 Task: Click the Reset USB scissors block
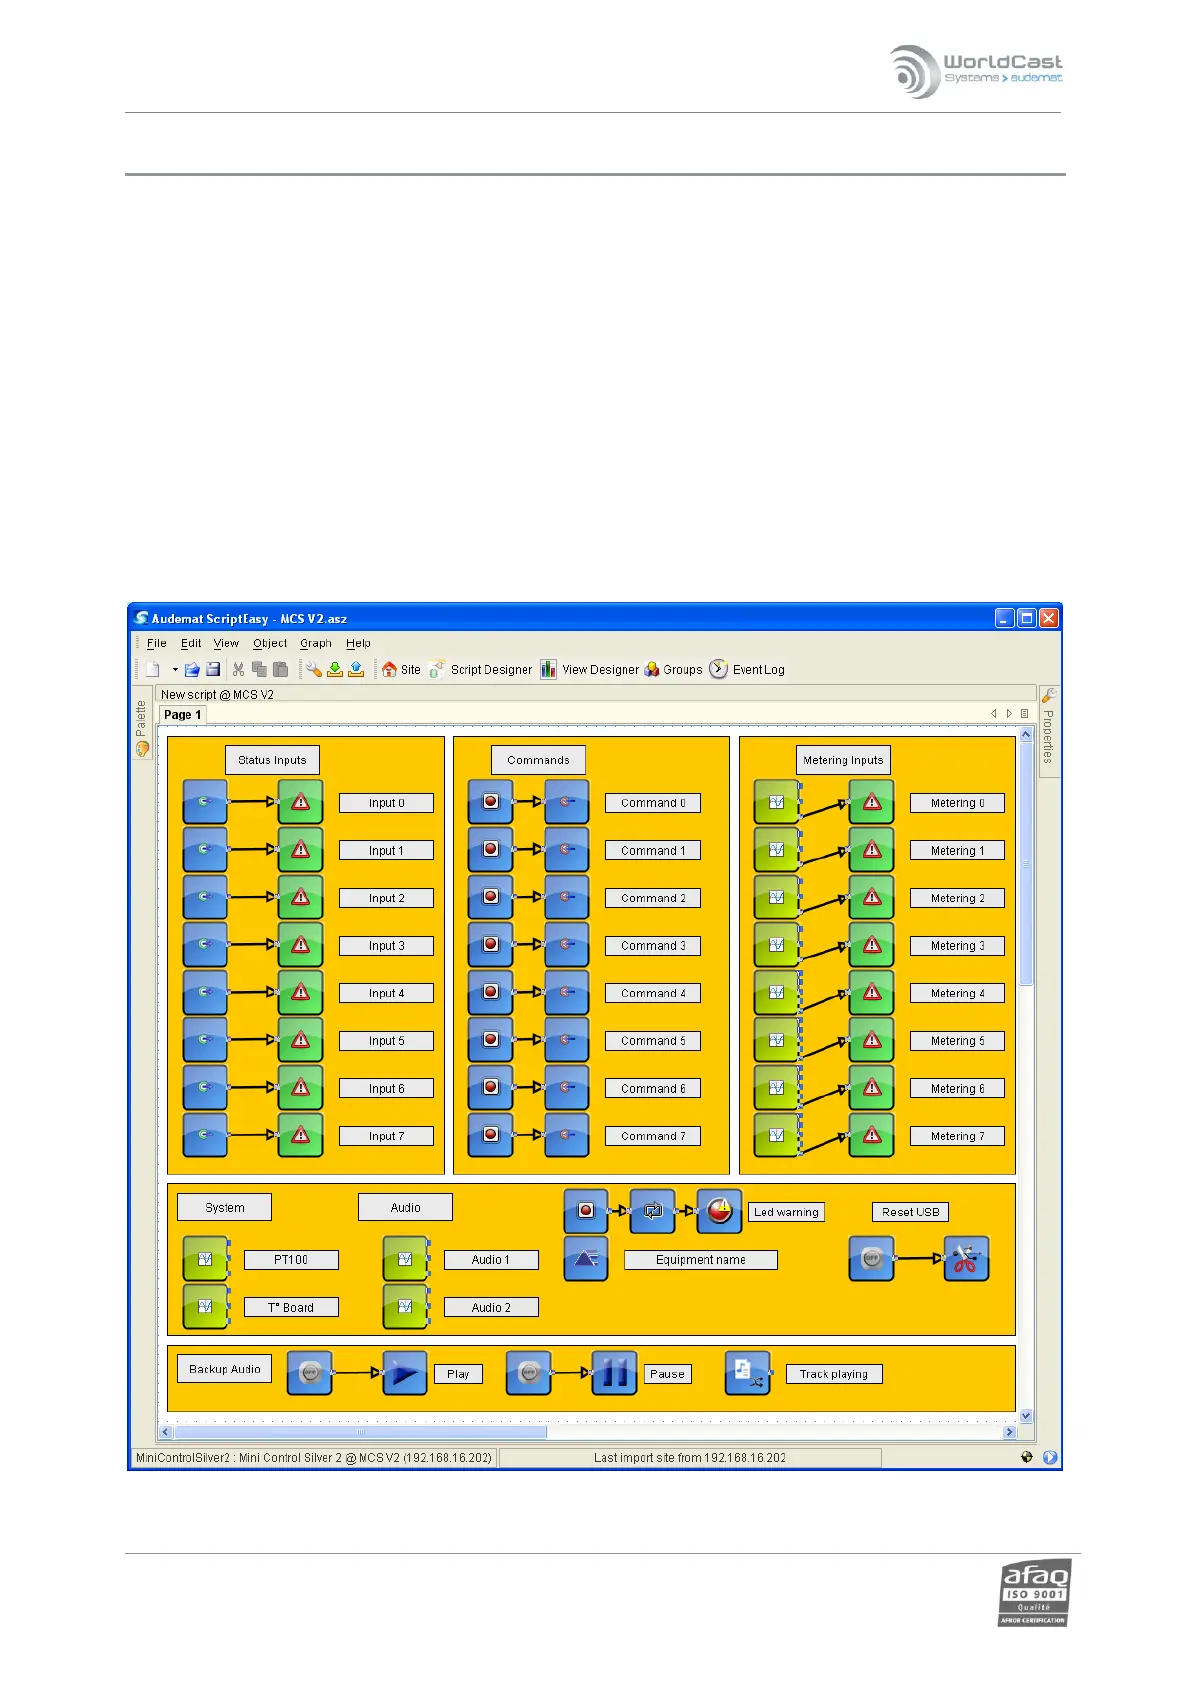pyautogui.click(x=965, y=1258)
